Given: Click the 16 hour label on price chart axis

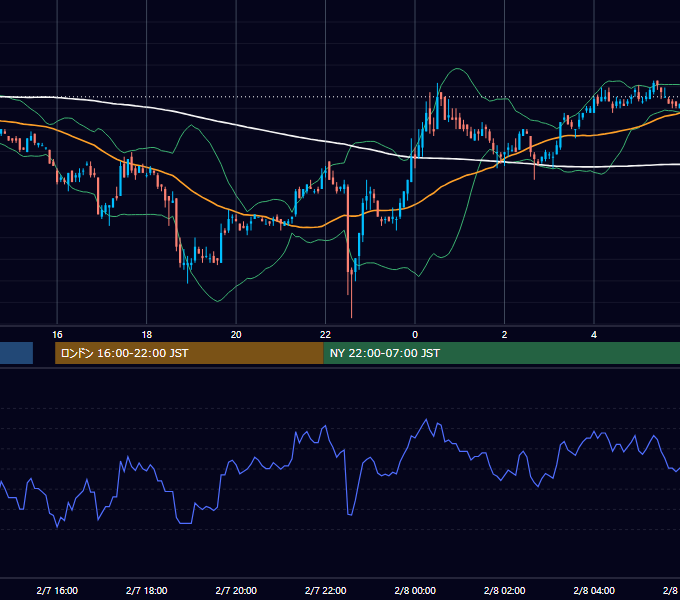Looking at the screenshot, I should coord(57,335).
